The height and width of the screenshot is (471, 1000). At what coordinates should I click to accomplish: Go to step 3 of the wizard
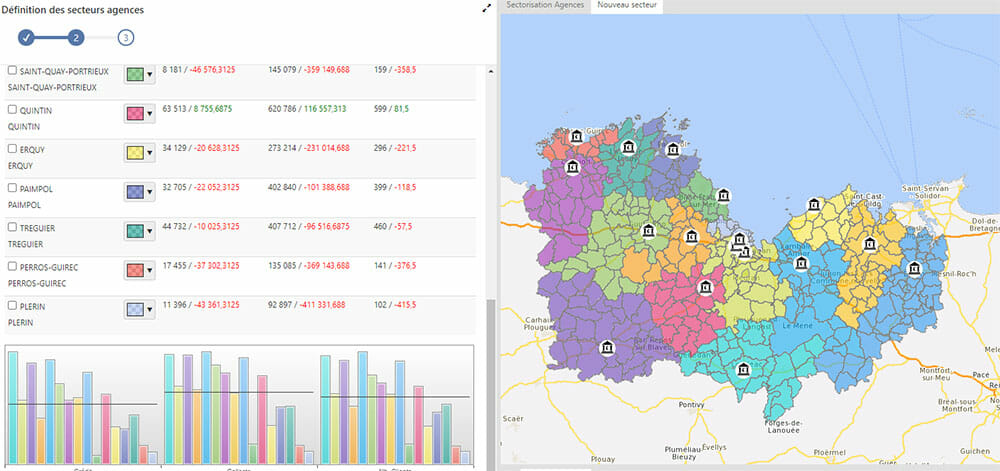pos(125,38)
